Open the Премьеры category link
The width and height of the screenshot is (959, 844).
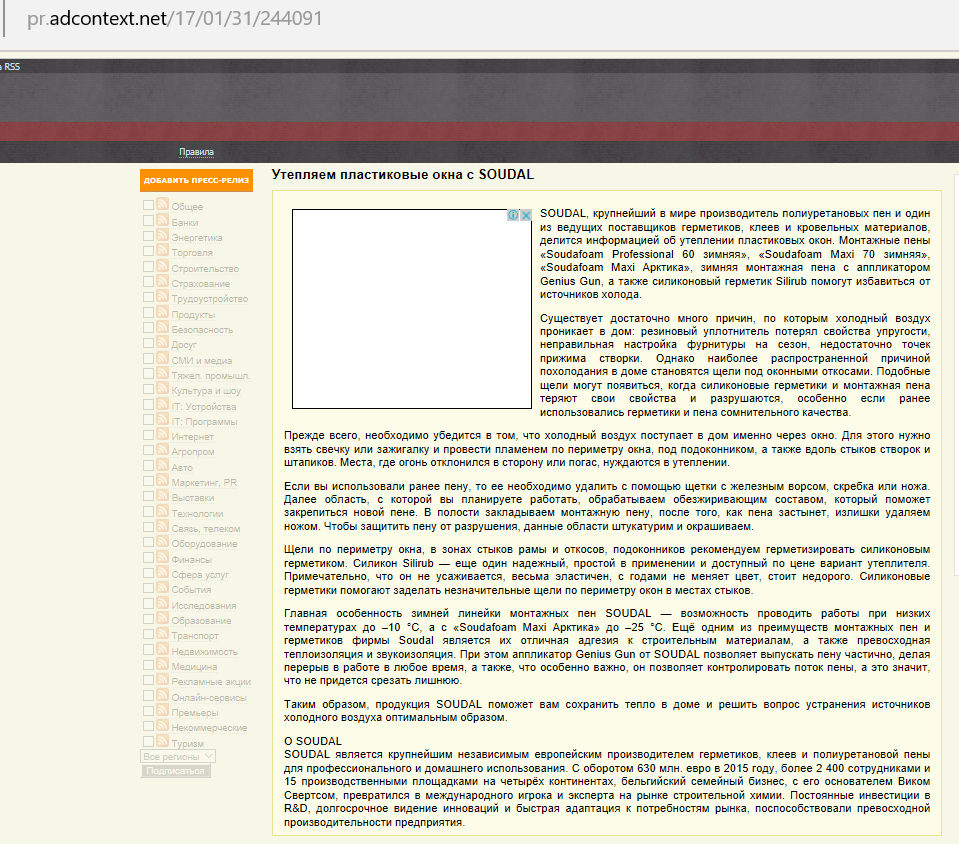point(195,713)
